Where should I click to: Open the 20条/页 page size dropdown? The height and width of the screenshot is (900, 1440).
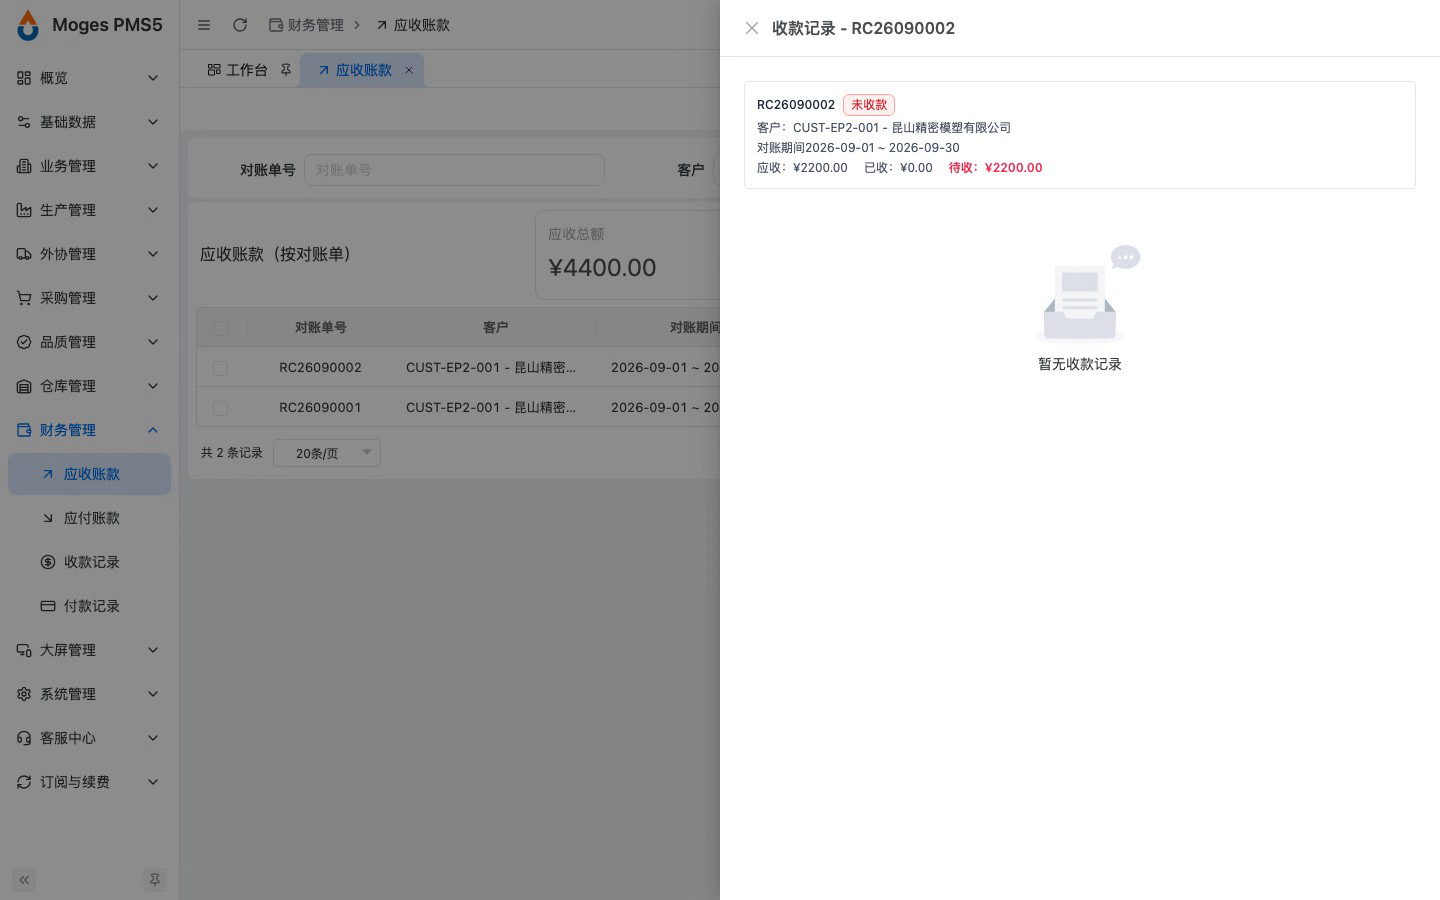(x=327, y=453)
